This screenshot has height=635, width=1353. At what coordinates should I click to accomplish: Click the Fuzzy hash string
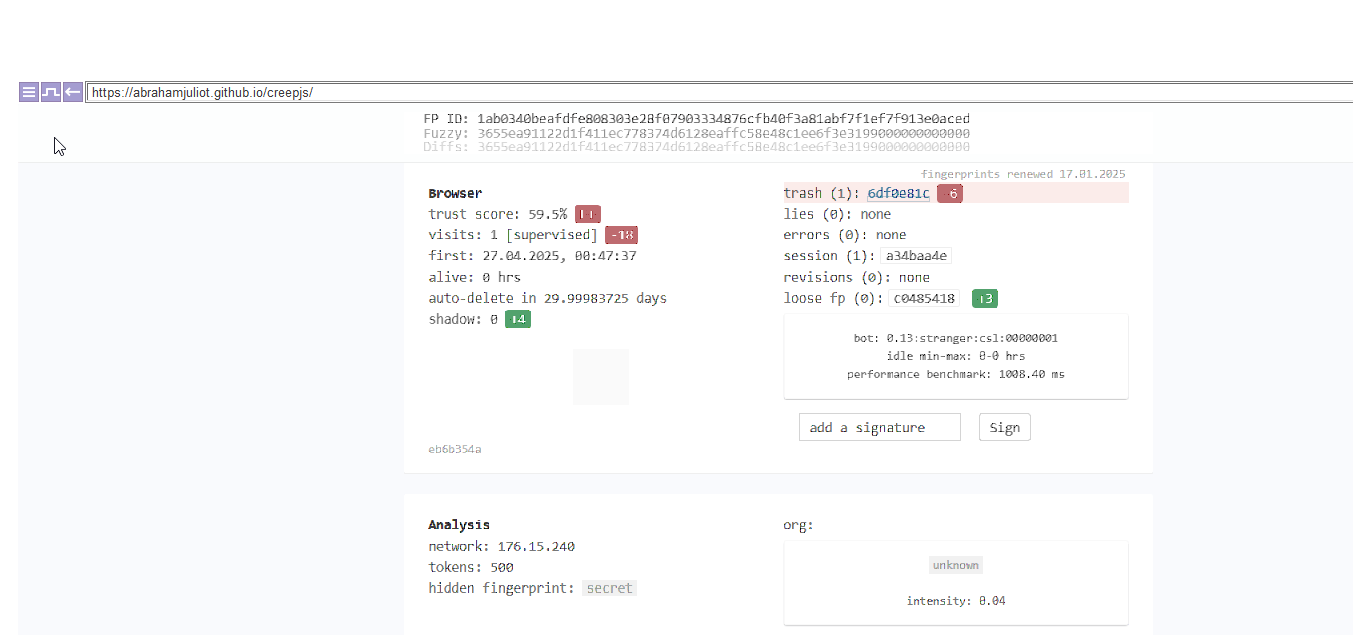click(723, 133)
